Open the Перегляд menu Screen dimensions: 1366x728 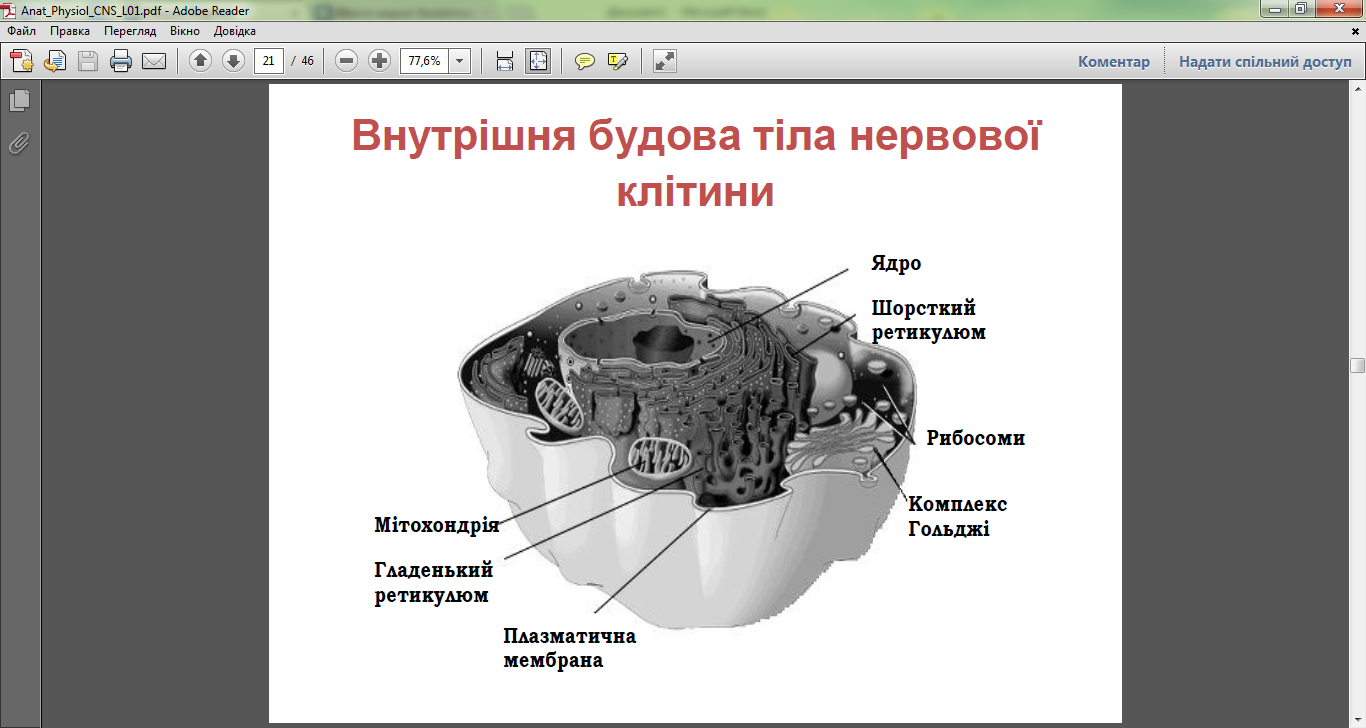tap(130, 31)
